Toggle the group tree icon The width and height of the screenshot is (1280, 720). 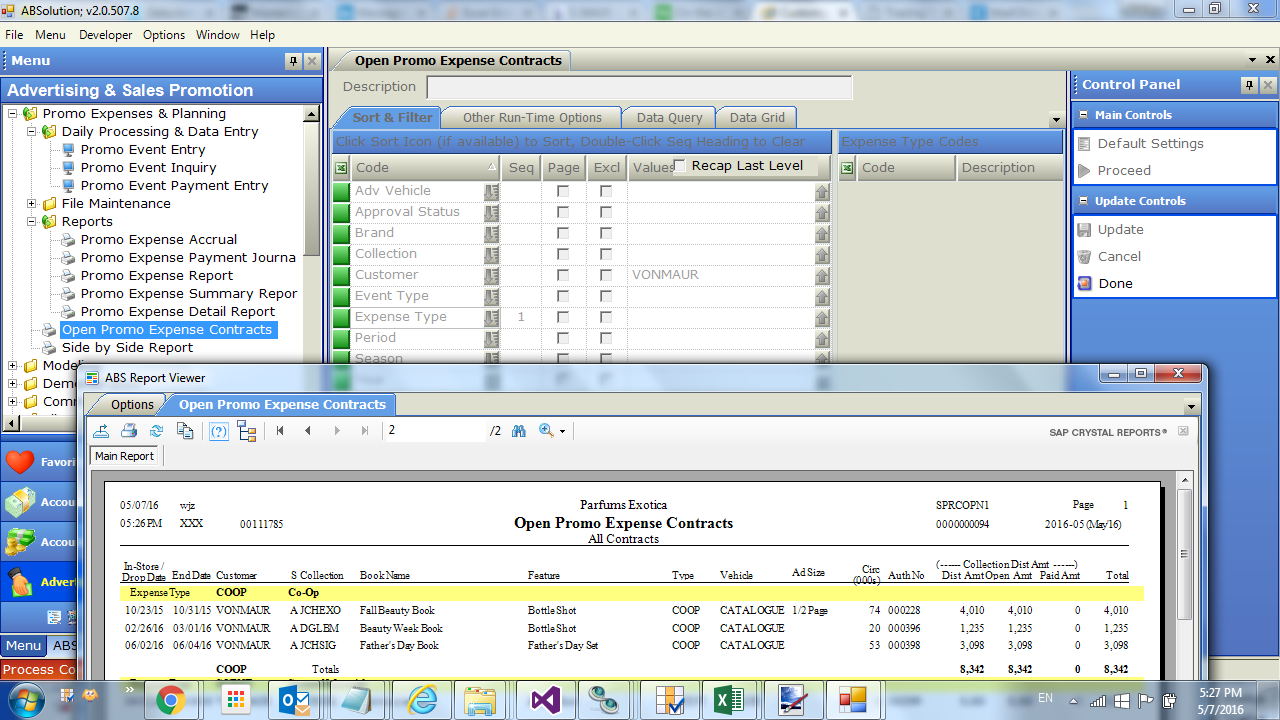pos(247,431)
